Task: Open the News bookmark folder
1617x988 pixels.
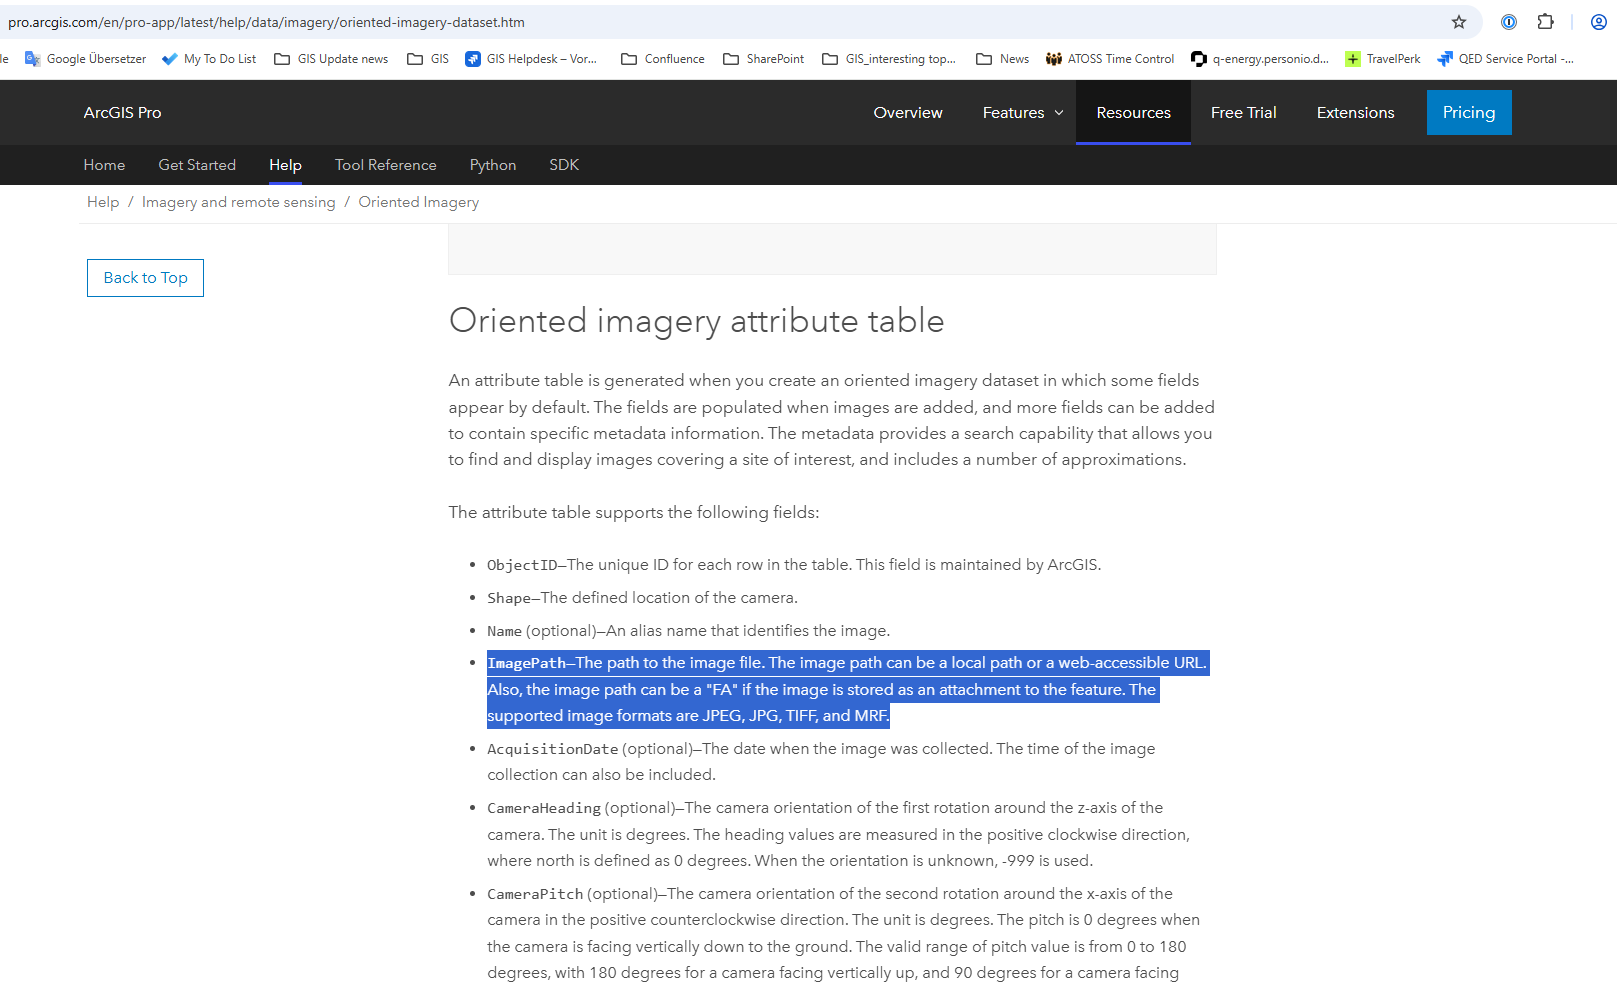Action: (x=1003, y=59)
